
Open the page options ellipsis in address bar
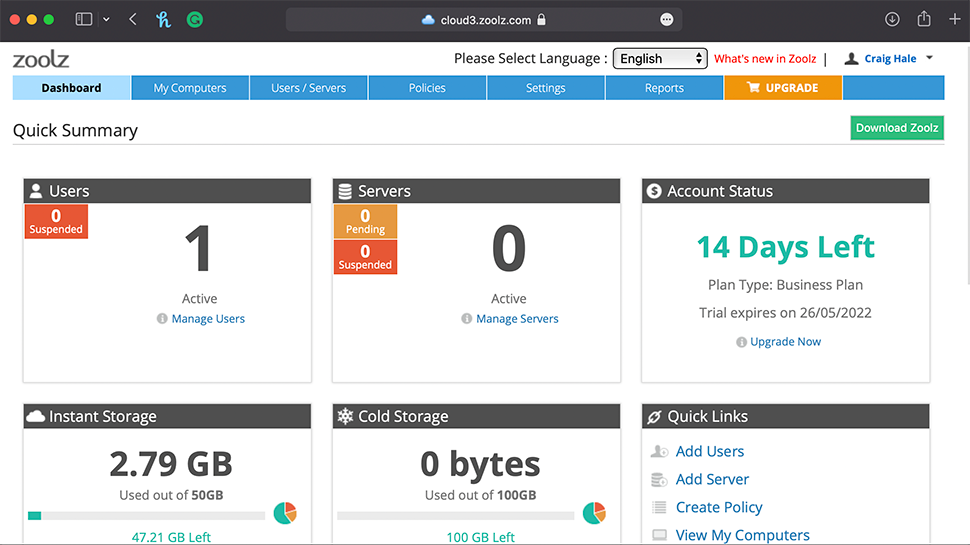(666, 20)
